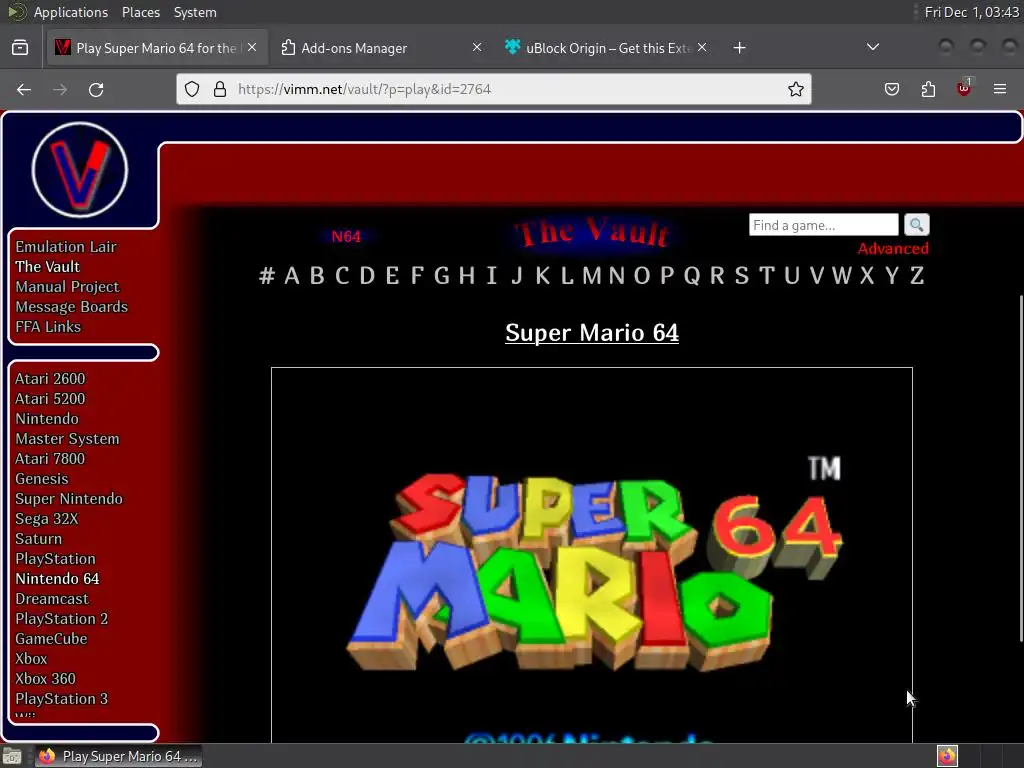
Task: Click the show desktop icon in bottom panel
Action: (12, 756)
